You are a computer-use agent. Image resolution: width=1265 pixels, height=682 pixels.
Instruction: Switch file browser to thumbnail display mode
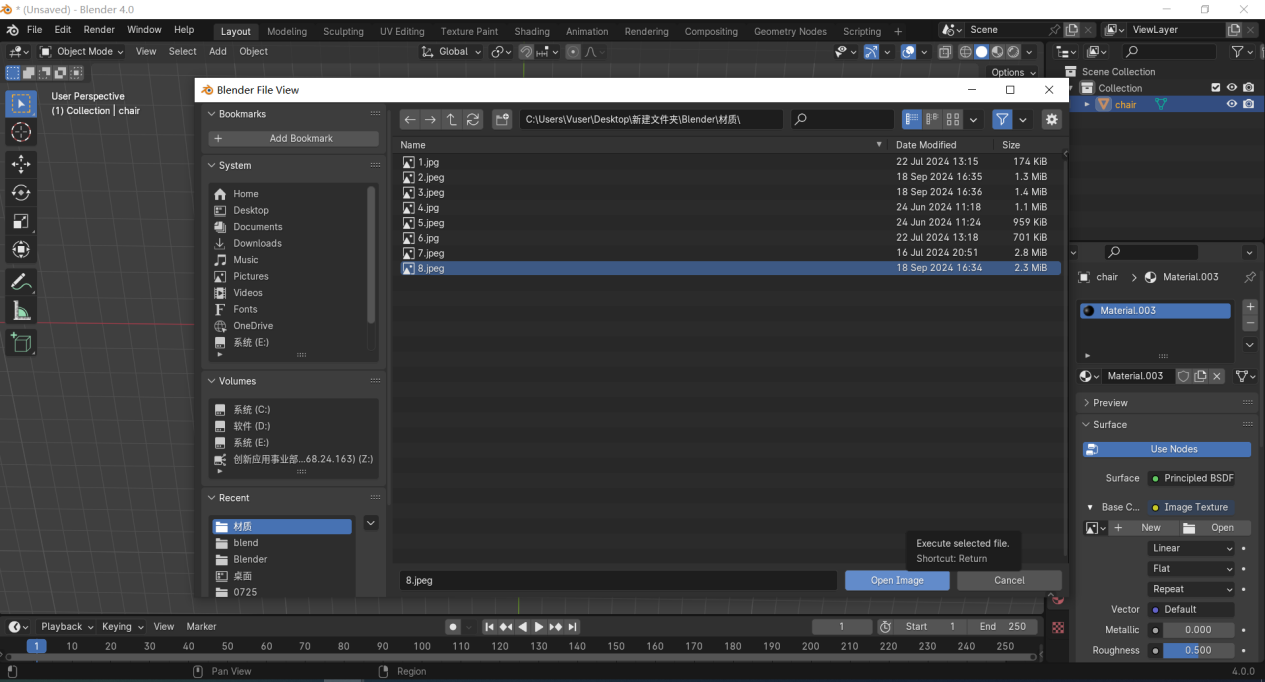pos(952,119)
